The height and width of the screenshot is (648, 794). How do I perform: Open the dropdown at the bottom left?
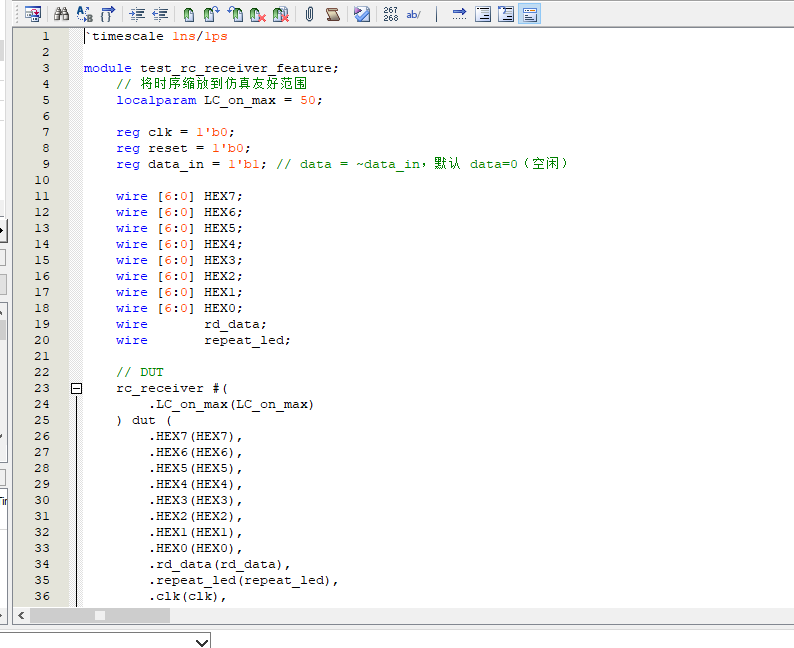point(202,642)
